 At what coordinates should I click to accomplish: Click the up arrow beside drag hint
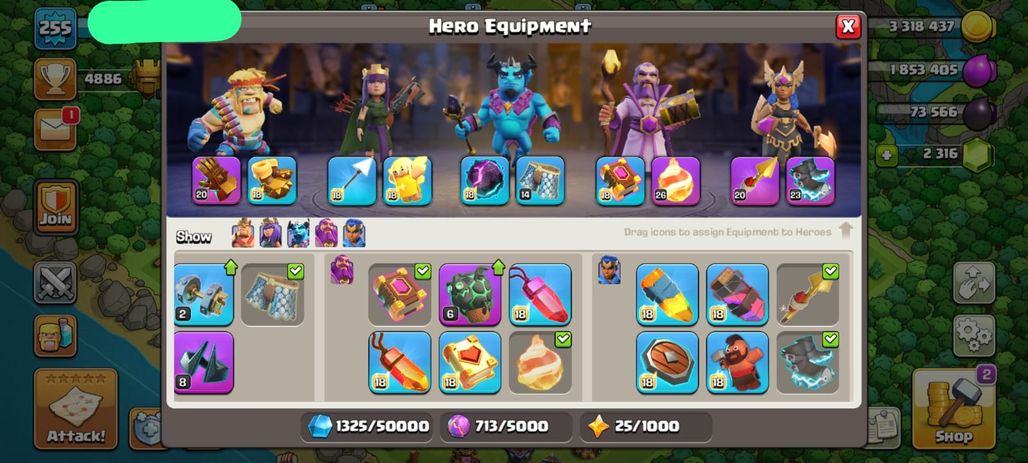(x=845, y=230)
